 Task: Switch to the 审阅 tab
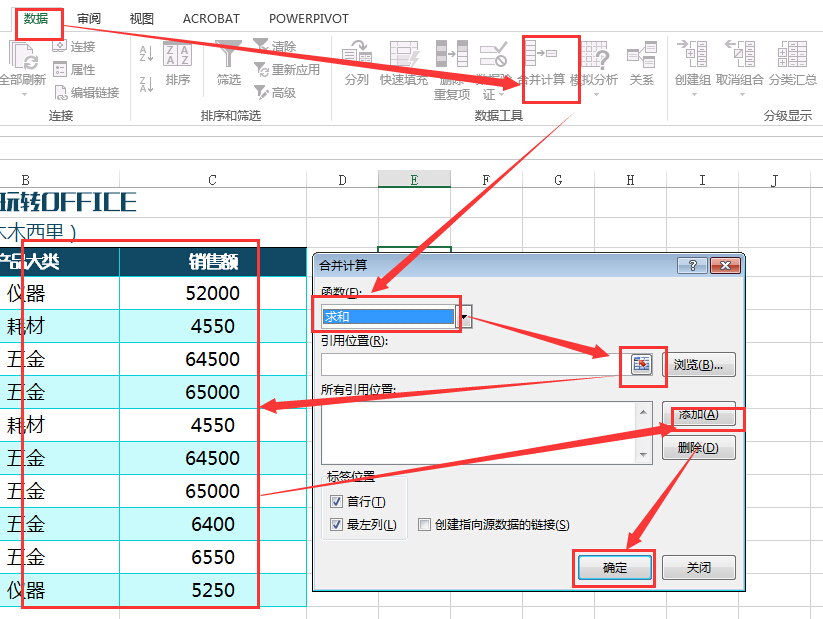point(89,19)
